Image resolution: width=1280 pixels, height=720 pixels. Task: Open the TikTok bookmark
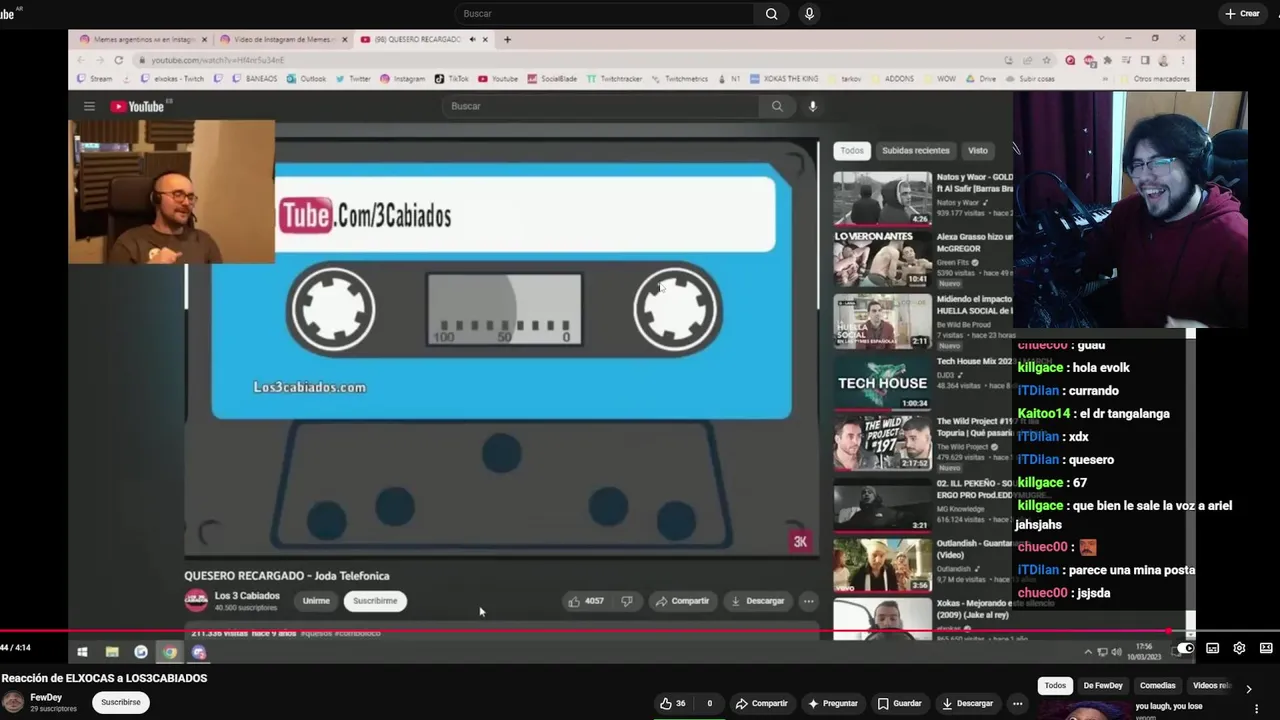tap(452, 79)
